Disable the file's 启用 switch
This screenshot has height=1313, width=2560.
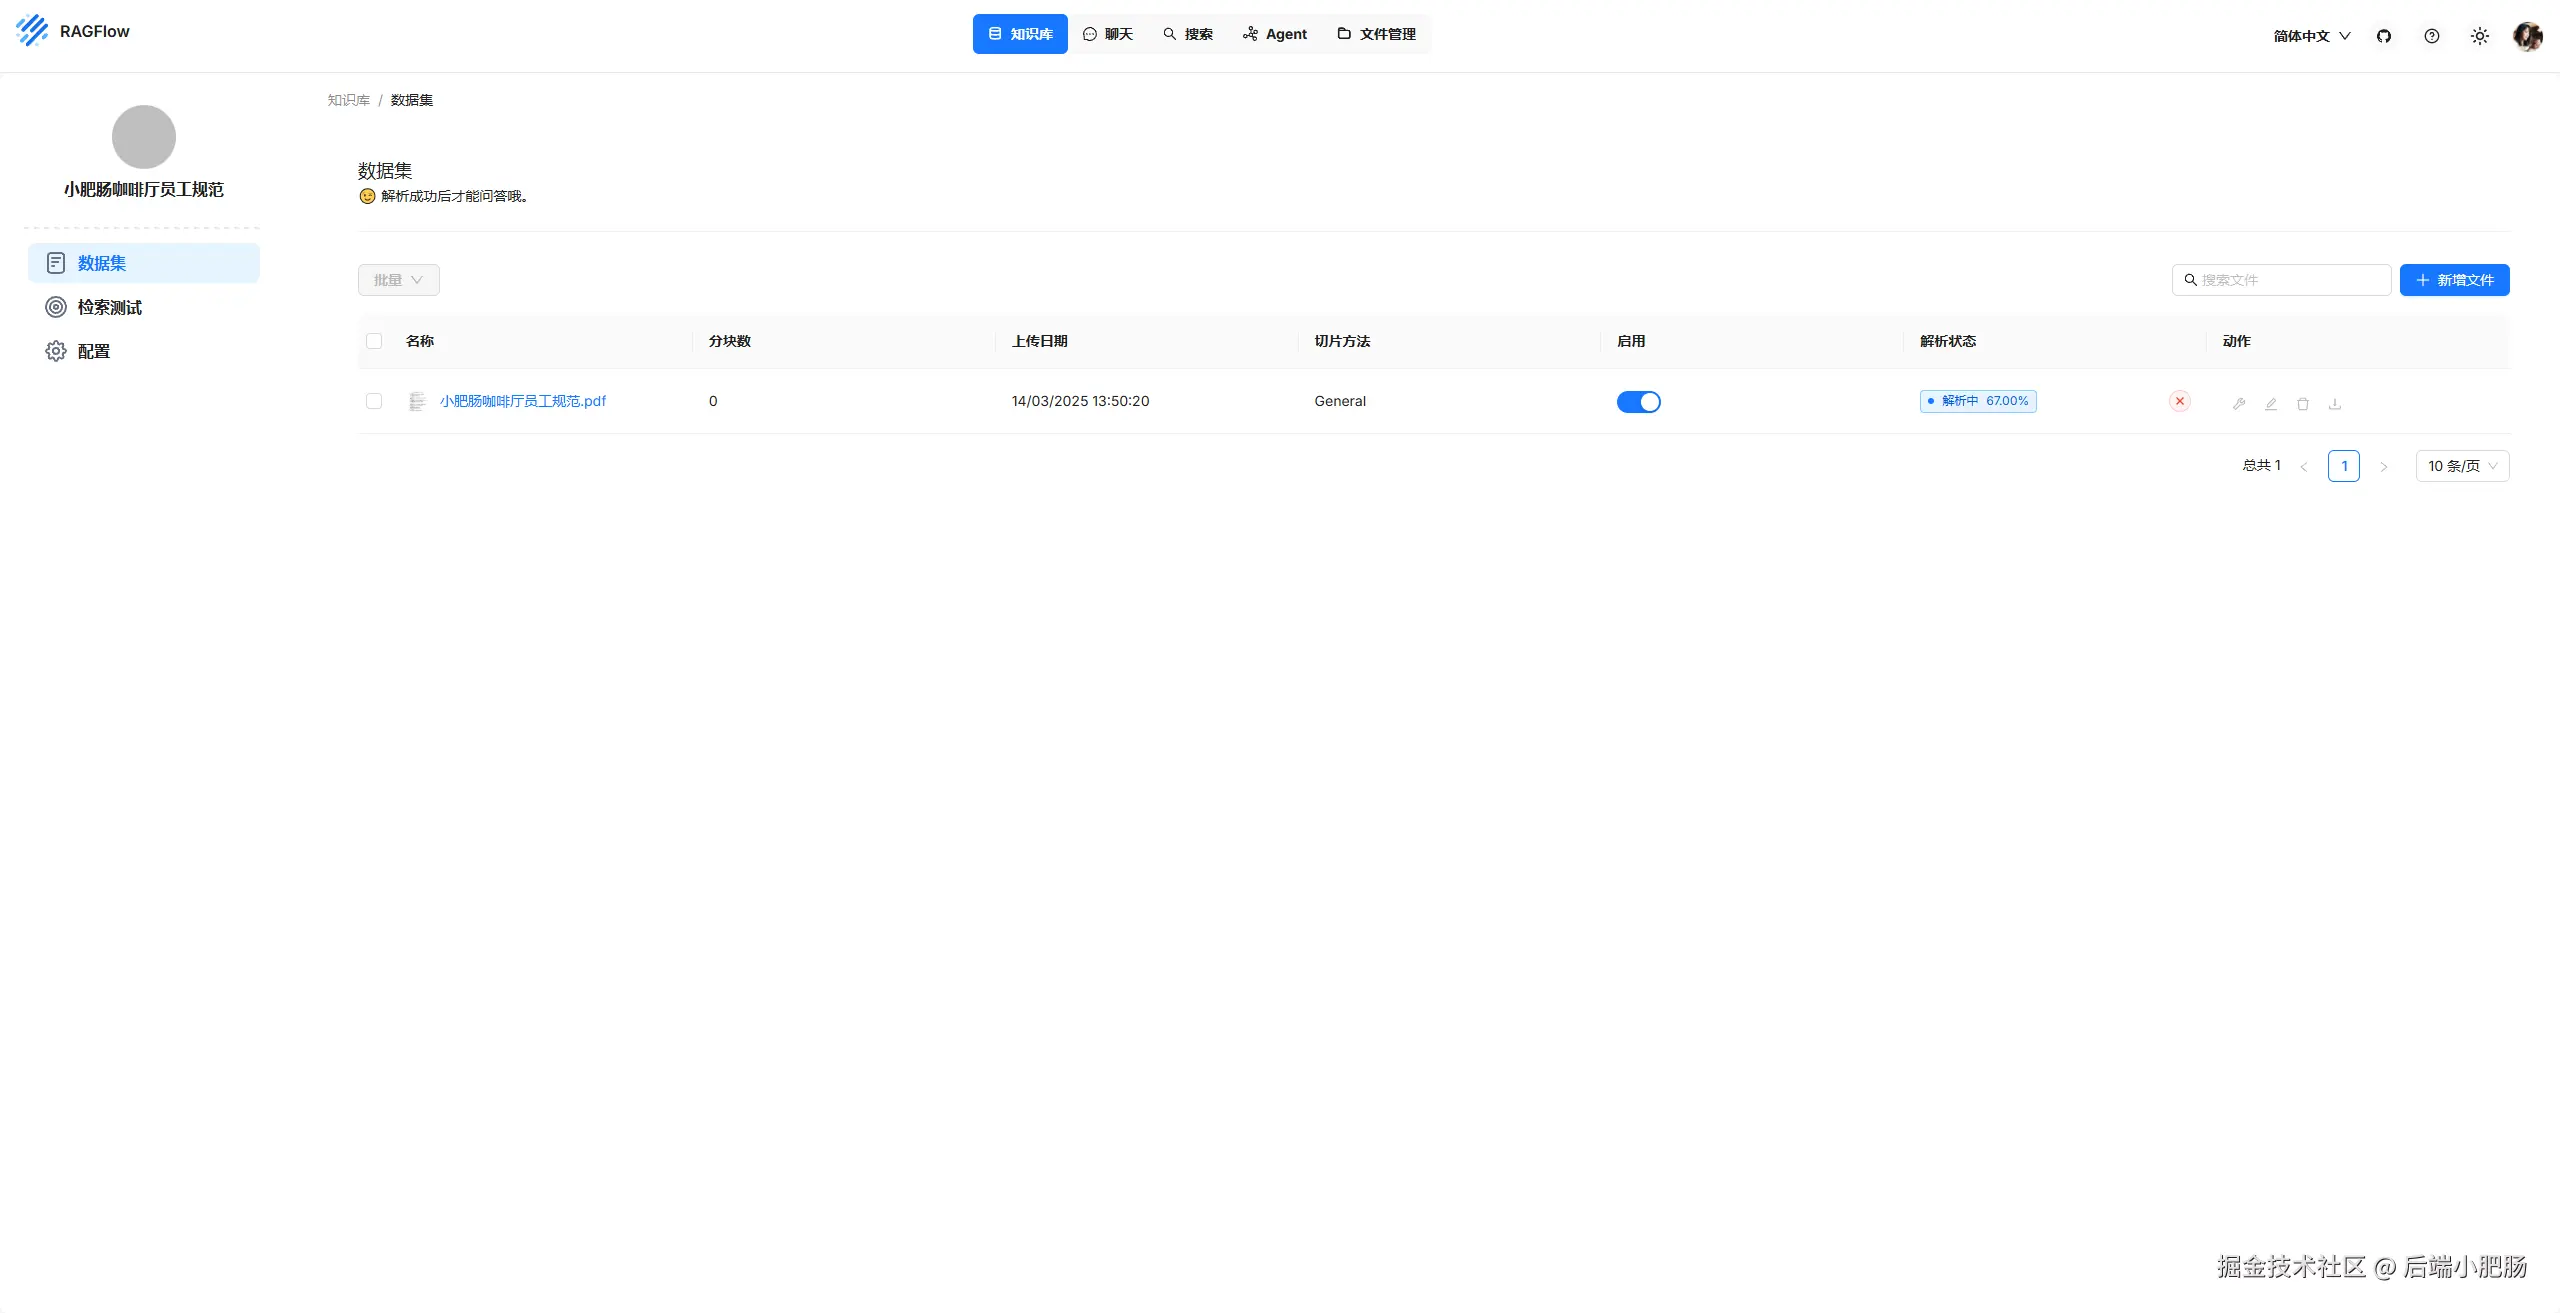pos(1638,402)
